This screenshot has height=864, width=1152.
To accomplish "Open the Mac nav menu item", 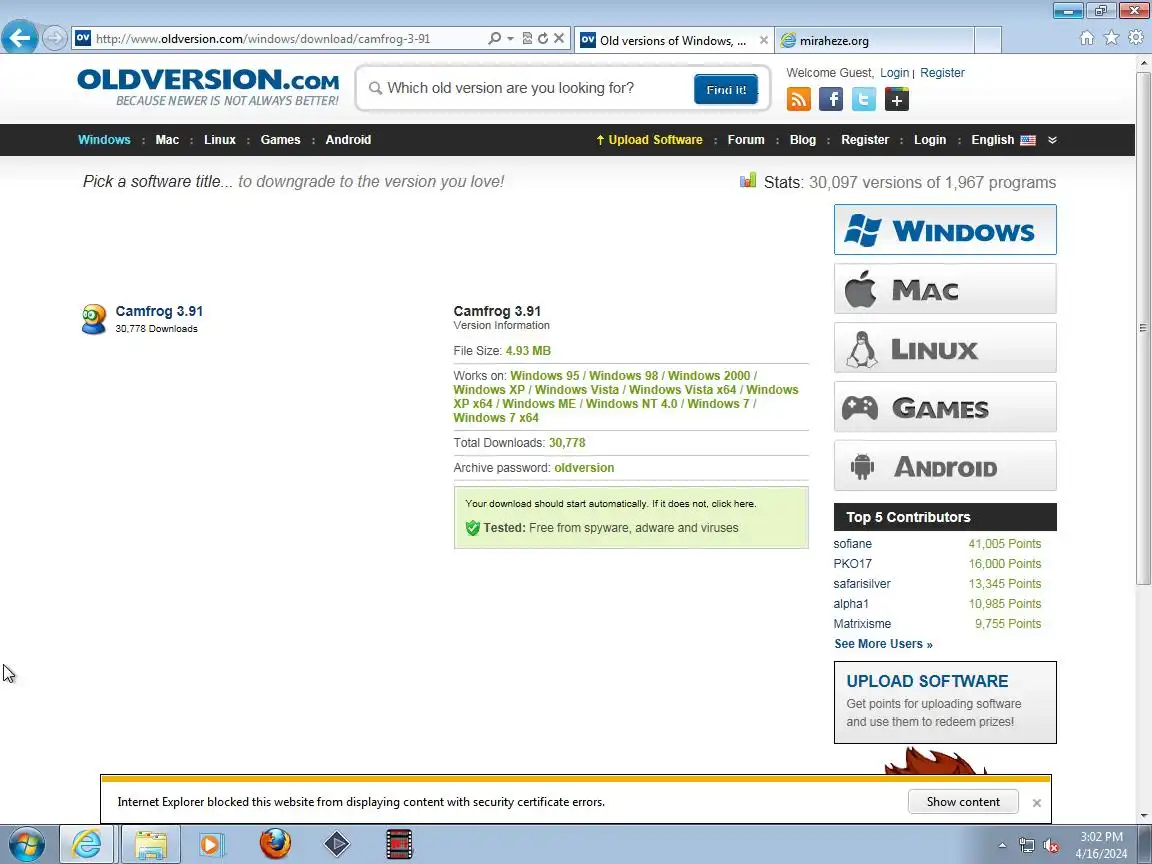I will [167, 140].
